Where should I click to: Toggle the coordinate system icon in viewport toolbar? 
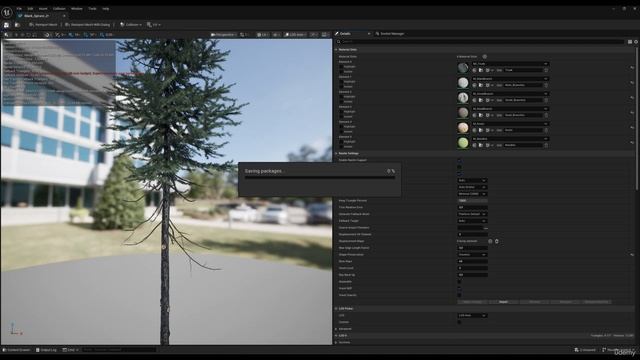(48, 35)
